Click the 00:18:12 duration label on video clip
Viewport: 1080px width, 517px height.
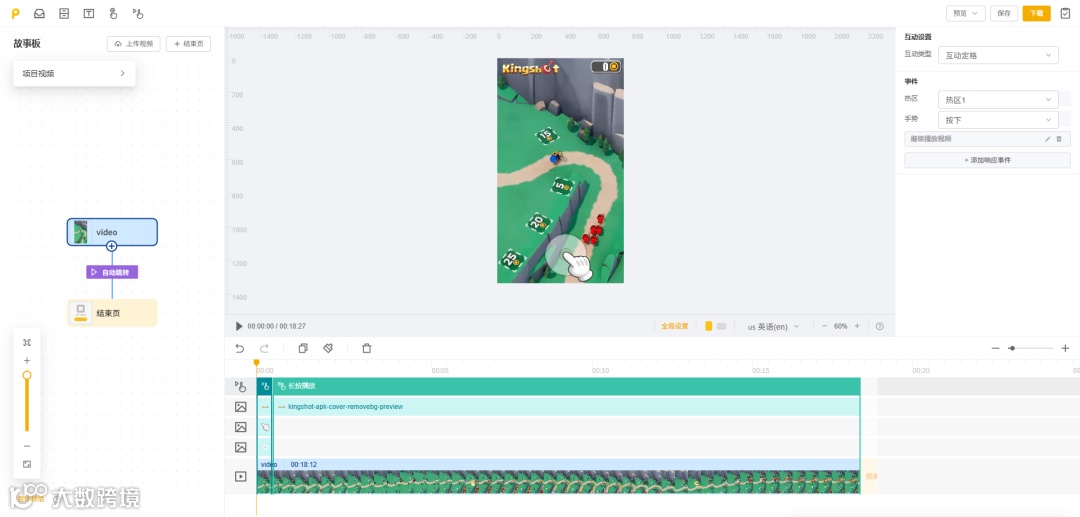point(304,465)
